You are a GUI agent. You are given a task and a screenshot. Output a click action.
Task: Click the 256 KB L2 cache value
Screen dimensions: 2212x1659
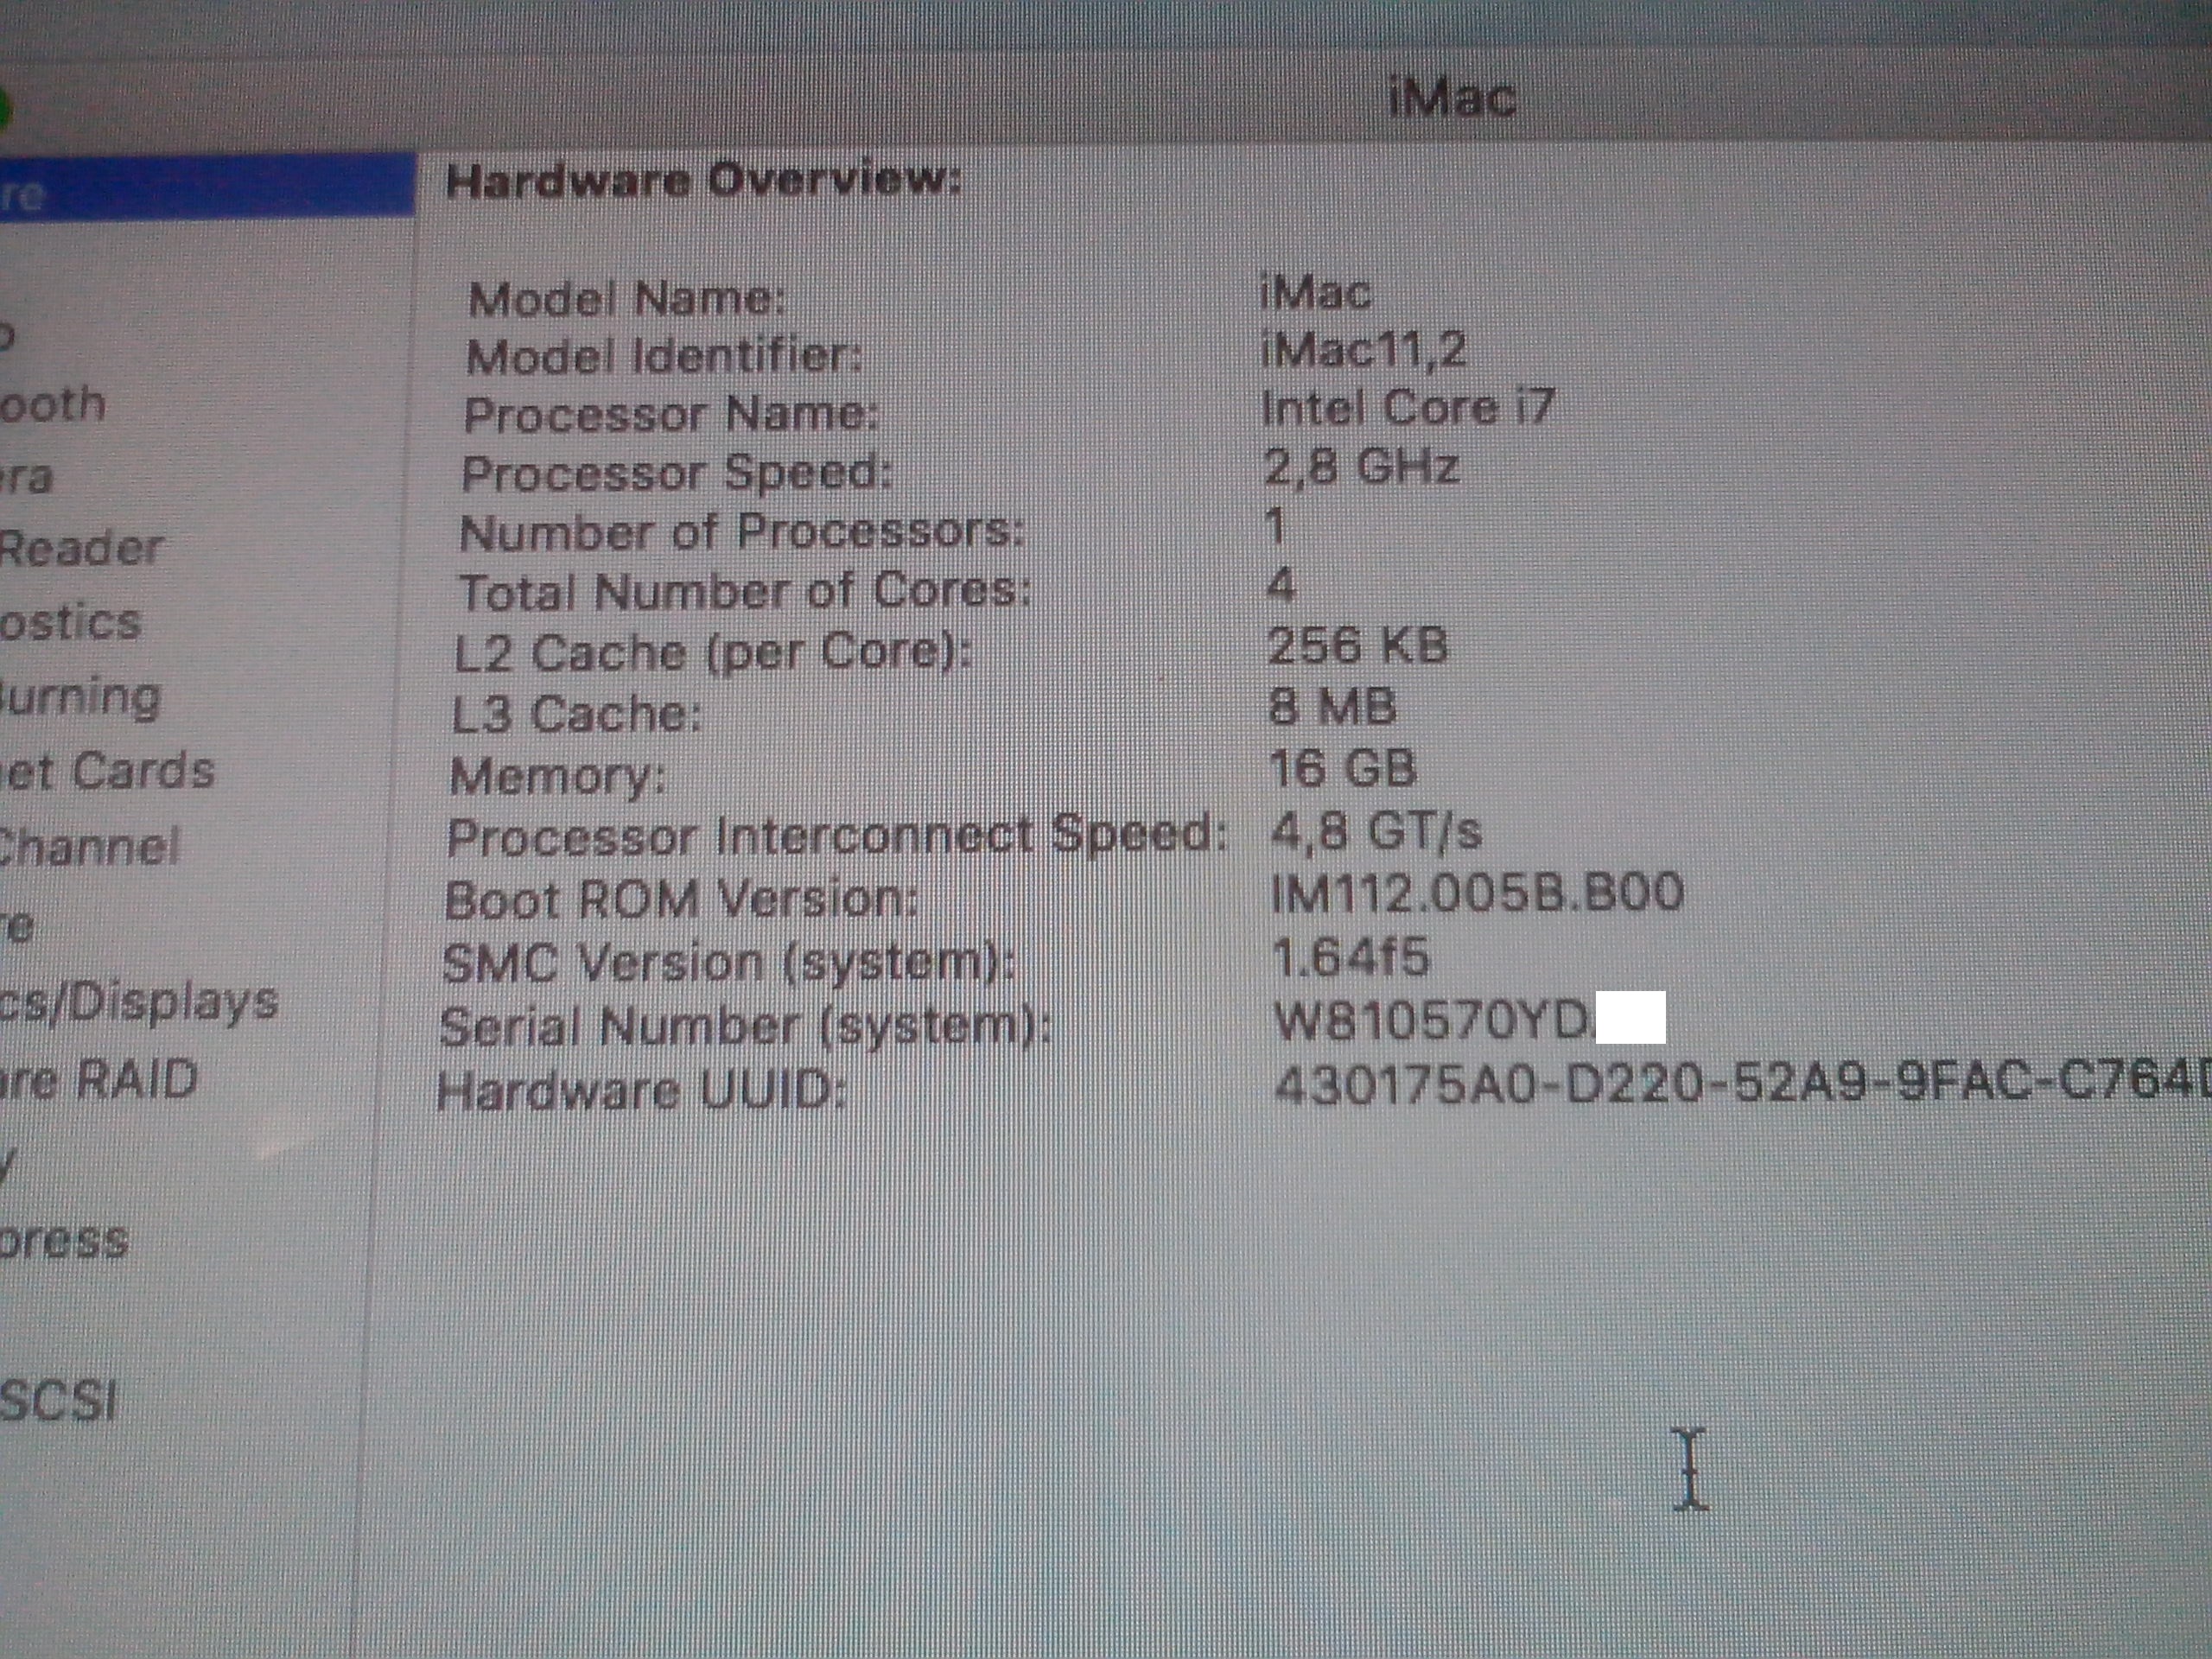click(x=1357, y=645)
